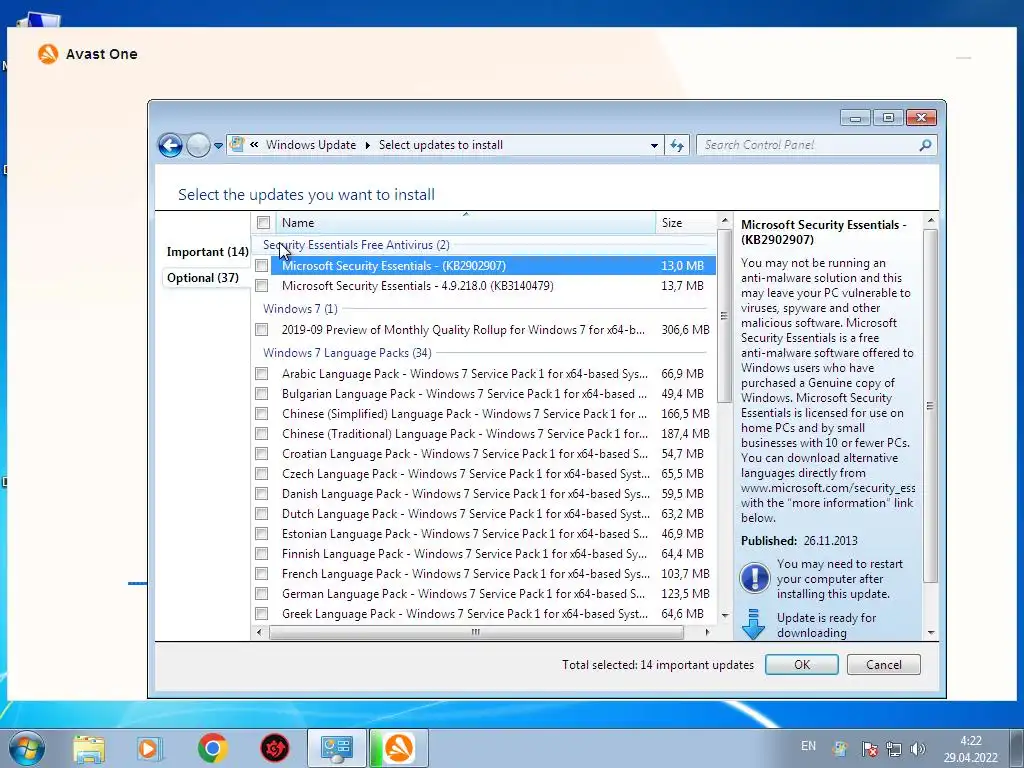Click the restart warning exclamation icon
The height and width of the screenshot is (768, 1024).
tap(754, 578)
